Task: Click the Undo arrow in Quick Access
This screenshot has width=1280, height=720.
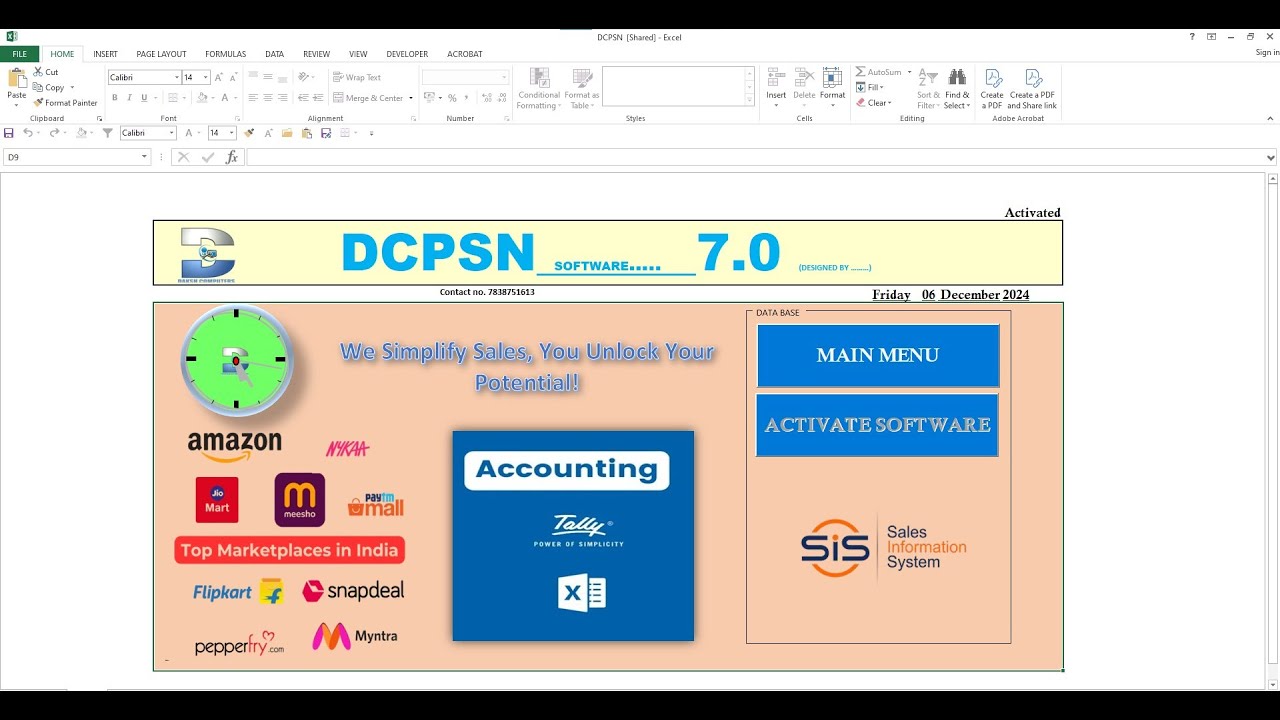Action: click(28, 133)
